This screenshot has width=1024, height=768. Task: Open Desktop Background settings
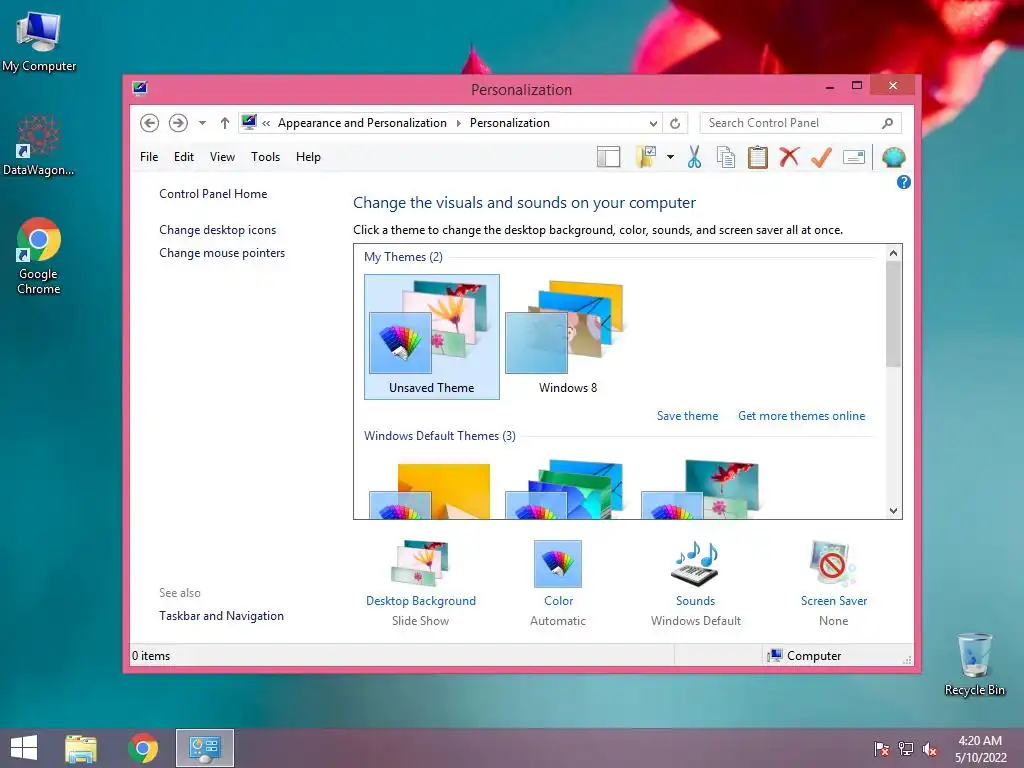click(x=421, y=583)
